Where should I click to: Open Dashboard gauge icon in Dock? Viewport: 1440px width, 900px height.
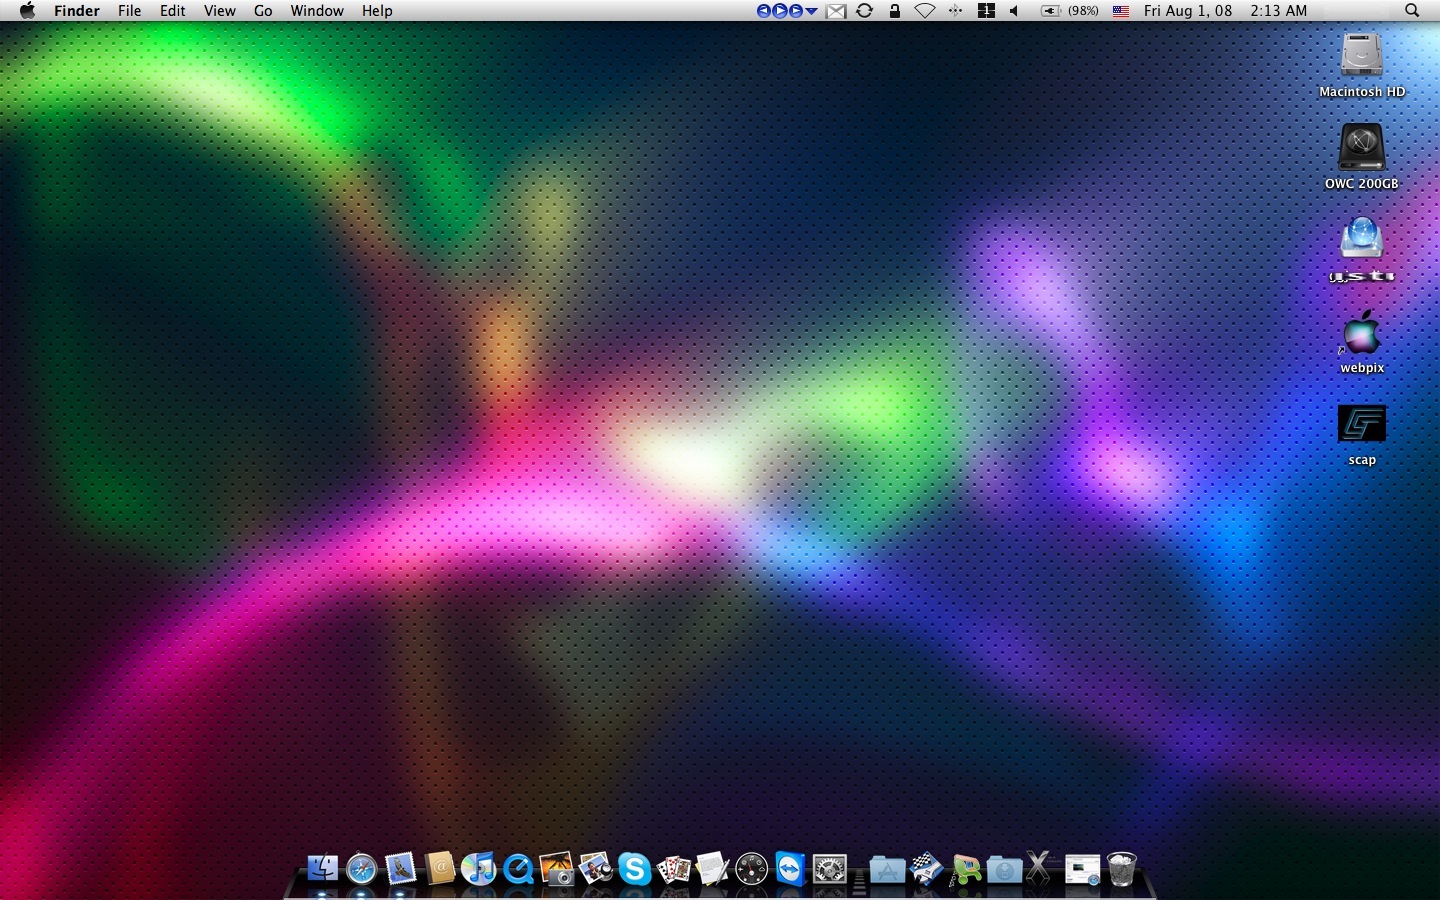752,869
